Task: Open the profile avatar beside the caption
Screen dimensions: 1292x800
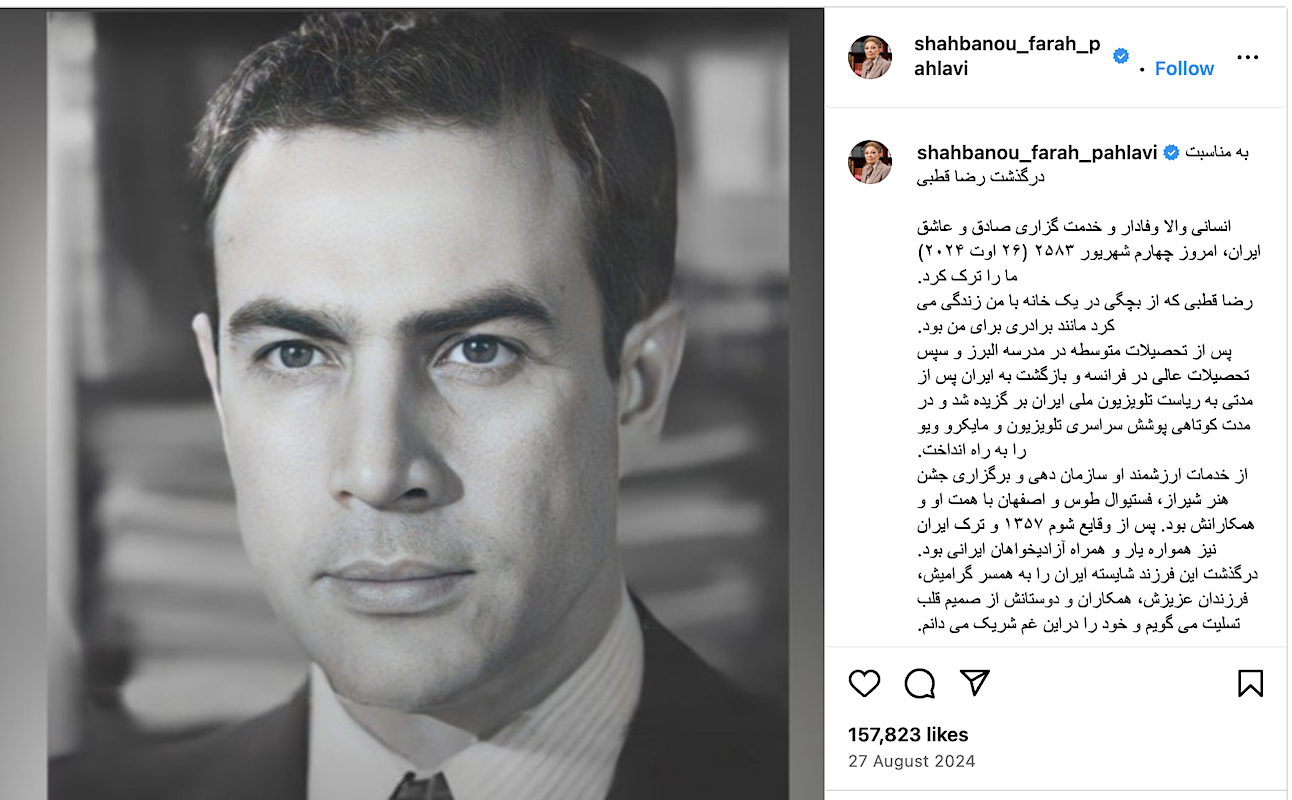Action: [870, 162]
